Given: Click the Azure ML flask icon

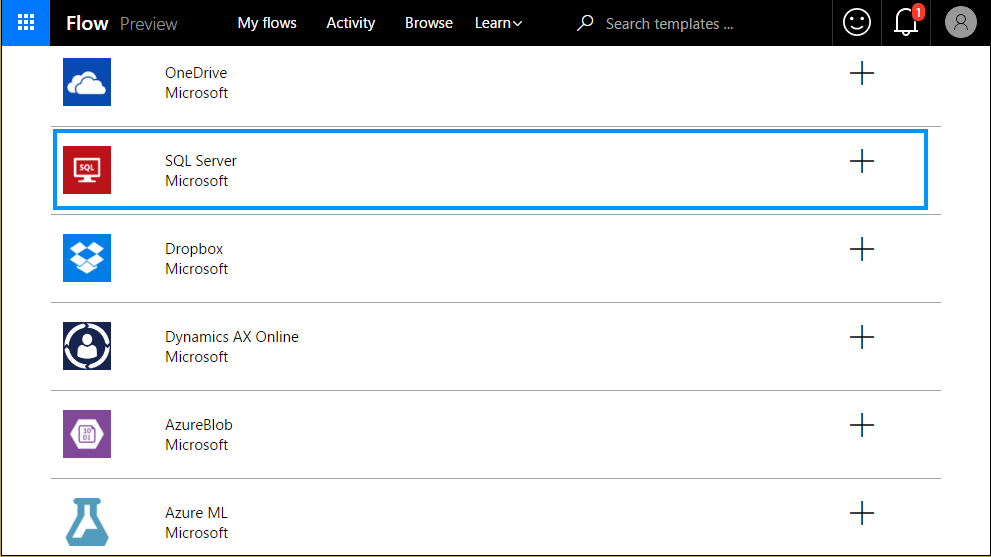Looking at the screenshot, I should click(x=87, y=522).
